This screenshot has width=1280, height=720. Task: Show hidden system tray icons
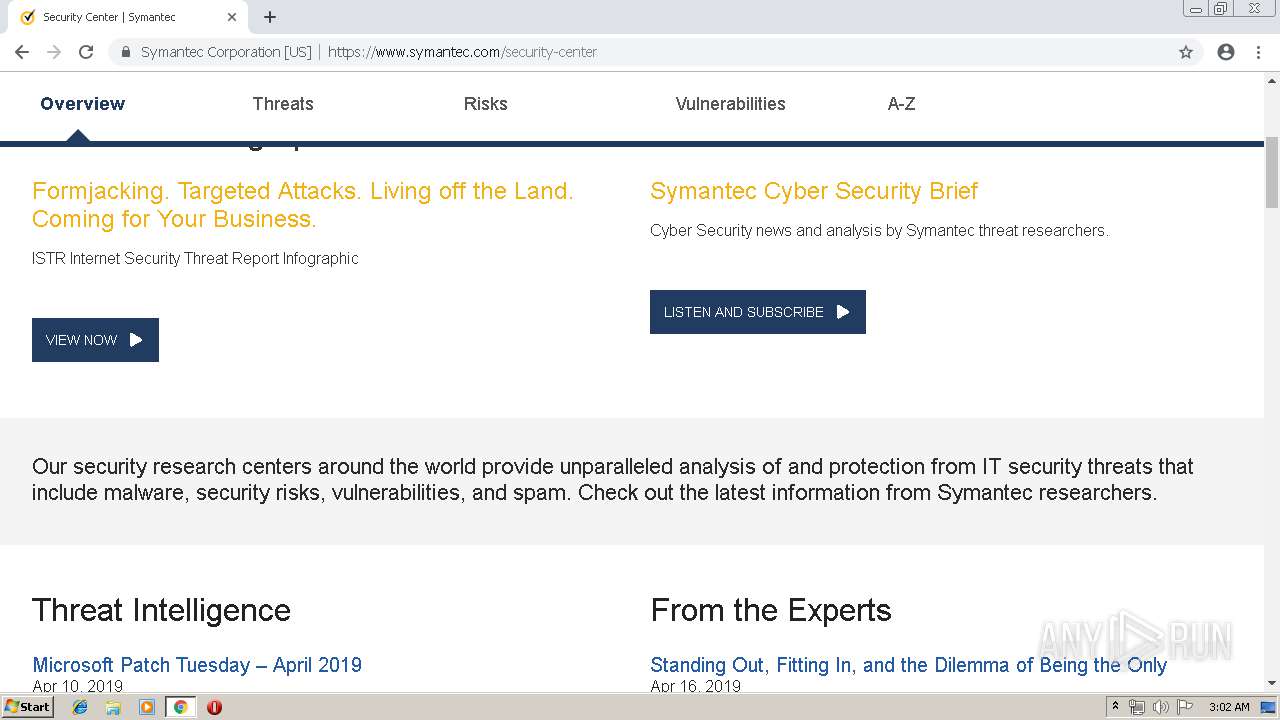[1115, 707]
